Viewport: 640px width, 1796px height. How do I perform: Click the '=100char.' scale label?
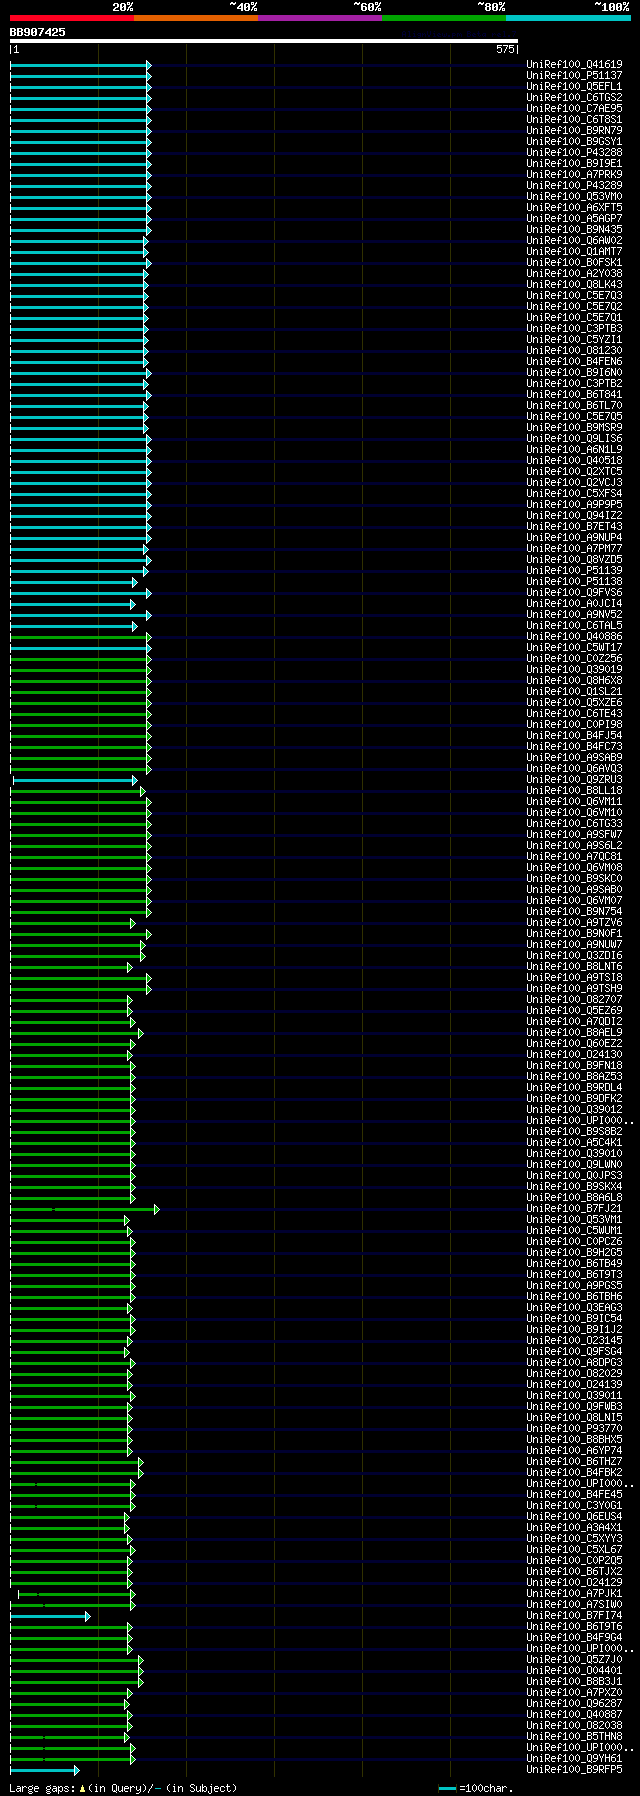tap(484, 1788)
